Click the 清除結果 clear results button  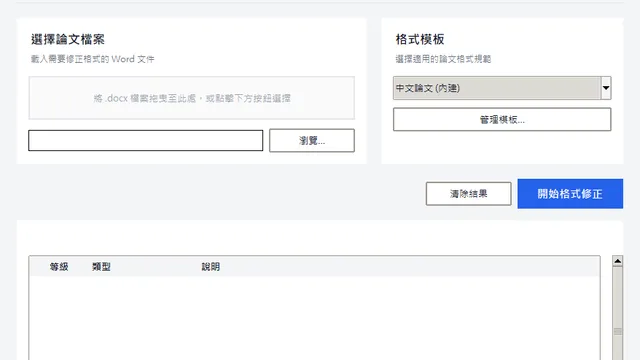(469, 193)
